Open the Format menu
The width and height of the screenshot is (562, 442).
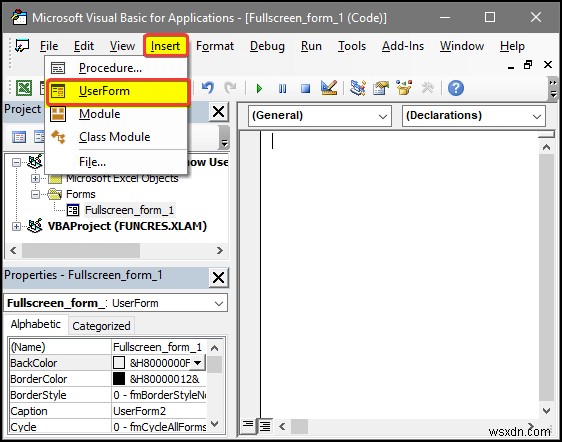click(x=215, y=46)
